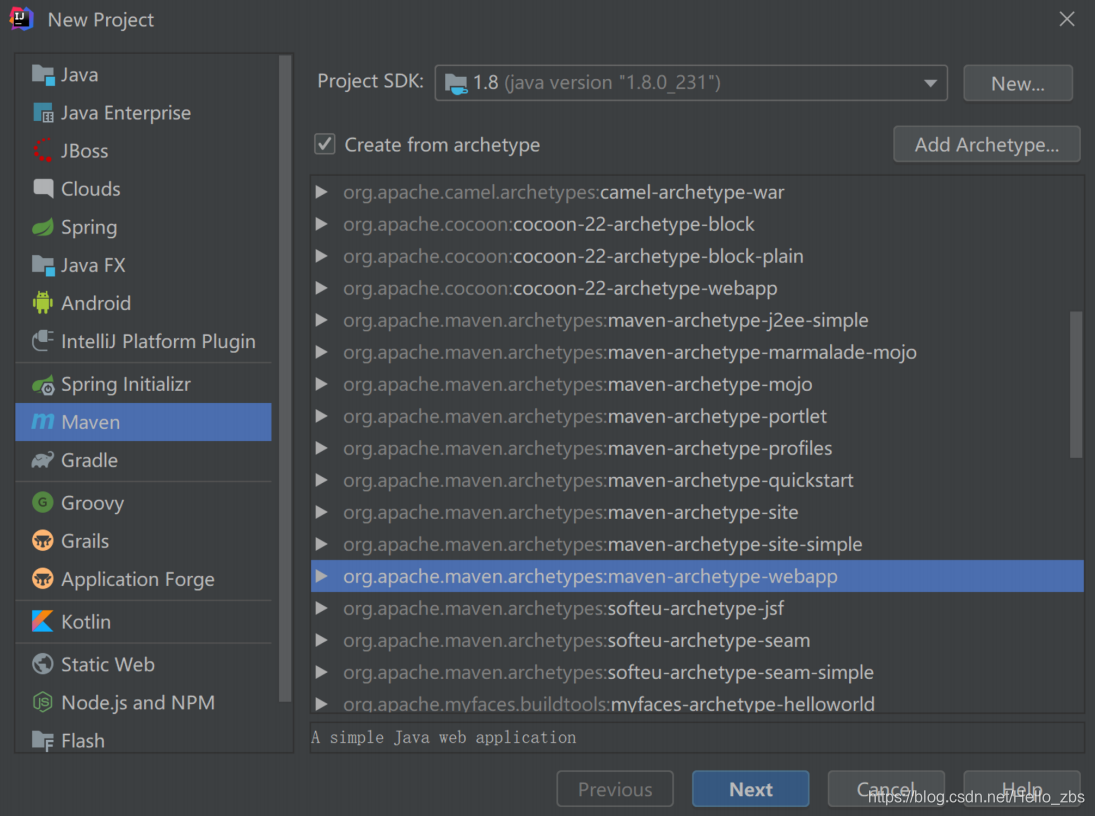The height and width of the screenshot is (816, 1095).
Task: Select maven-archetype-mojo archetype row
Action: [x=697, y=384]
